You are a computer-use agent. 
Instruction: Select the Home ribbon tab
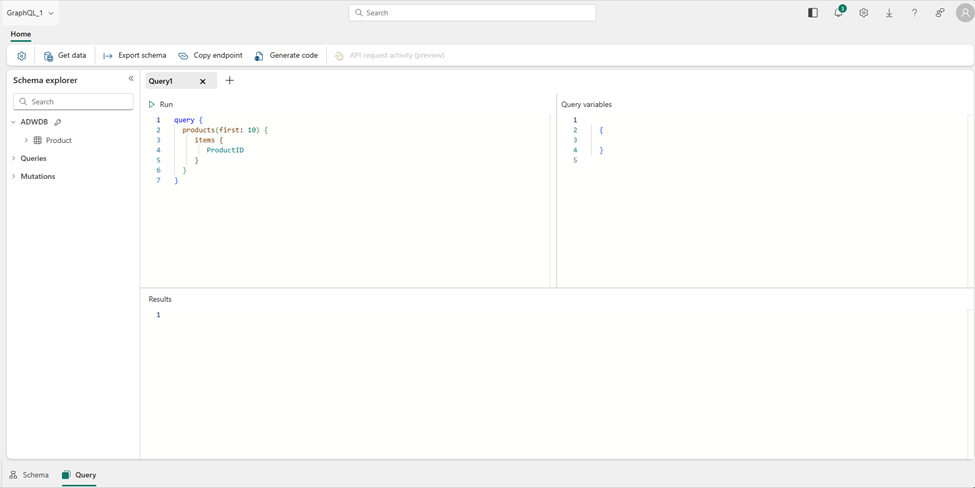coord(20,34)
